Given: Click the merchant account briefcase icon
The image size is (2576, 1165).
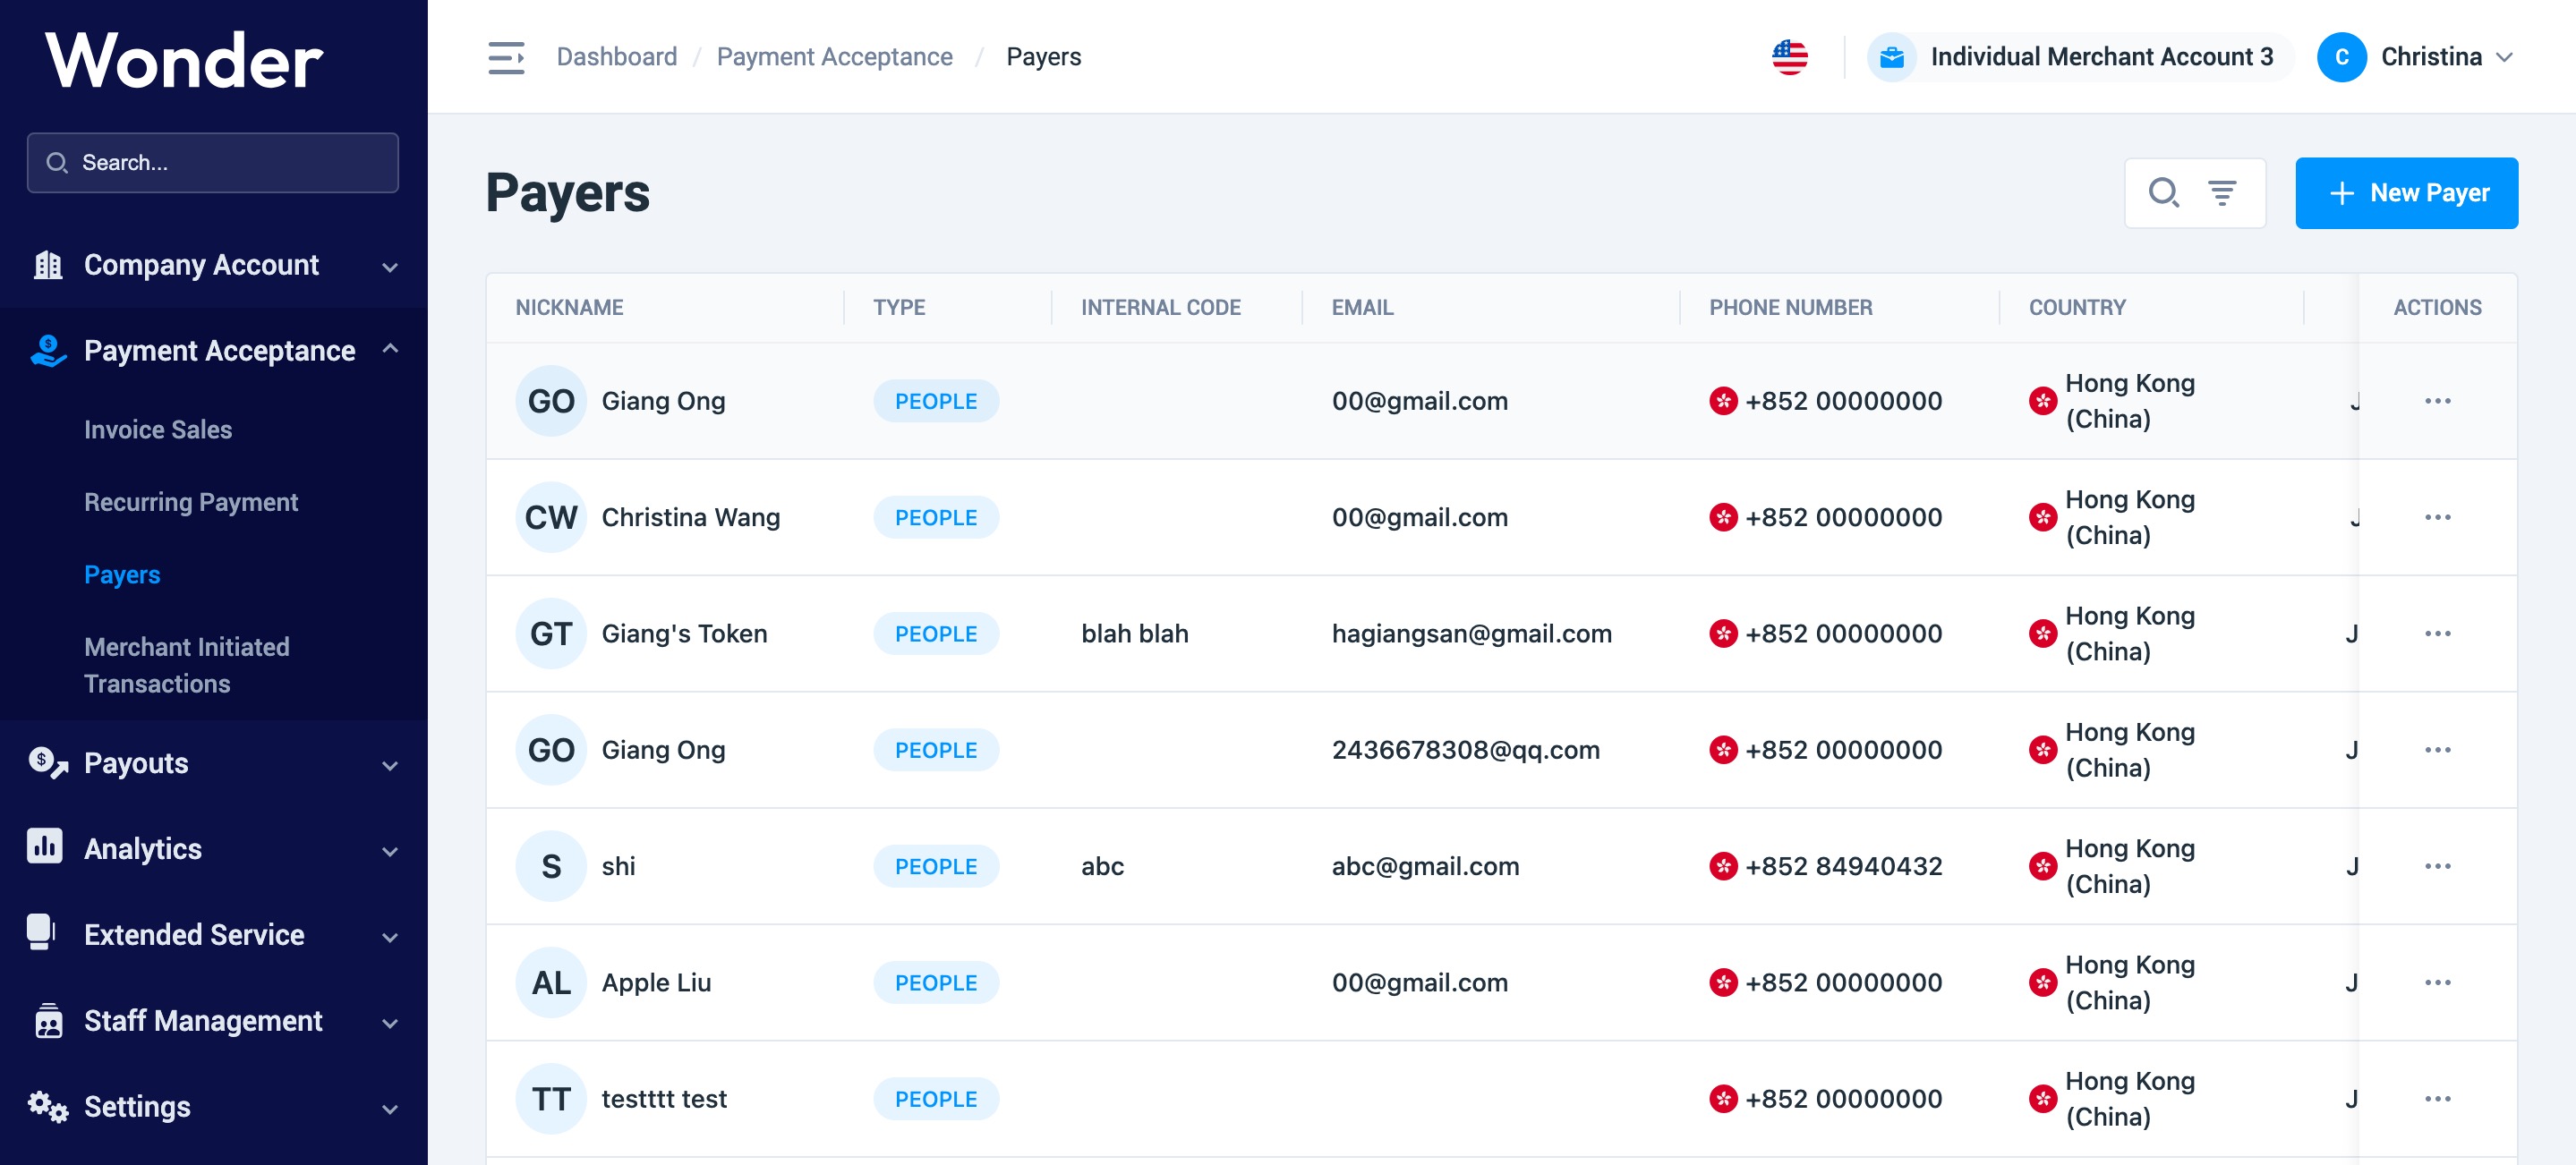Looking at the screenshot, I should point(1891,57).
